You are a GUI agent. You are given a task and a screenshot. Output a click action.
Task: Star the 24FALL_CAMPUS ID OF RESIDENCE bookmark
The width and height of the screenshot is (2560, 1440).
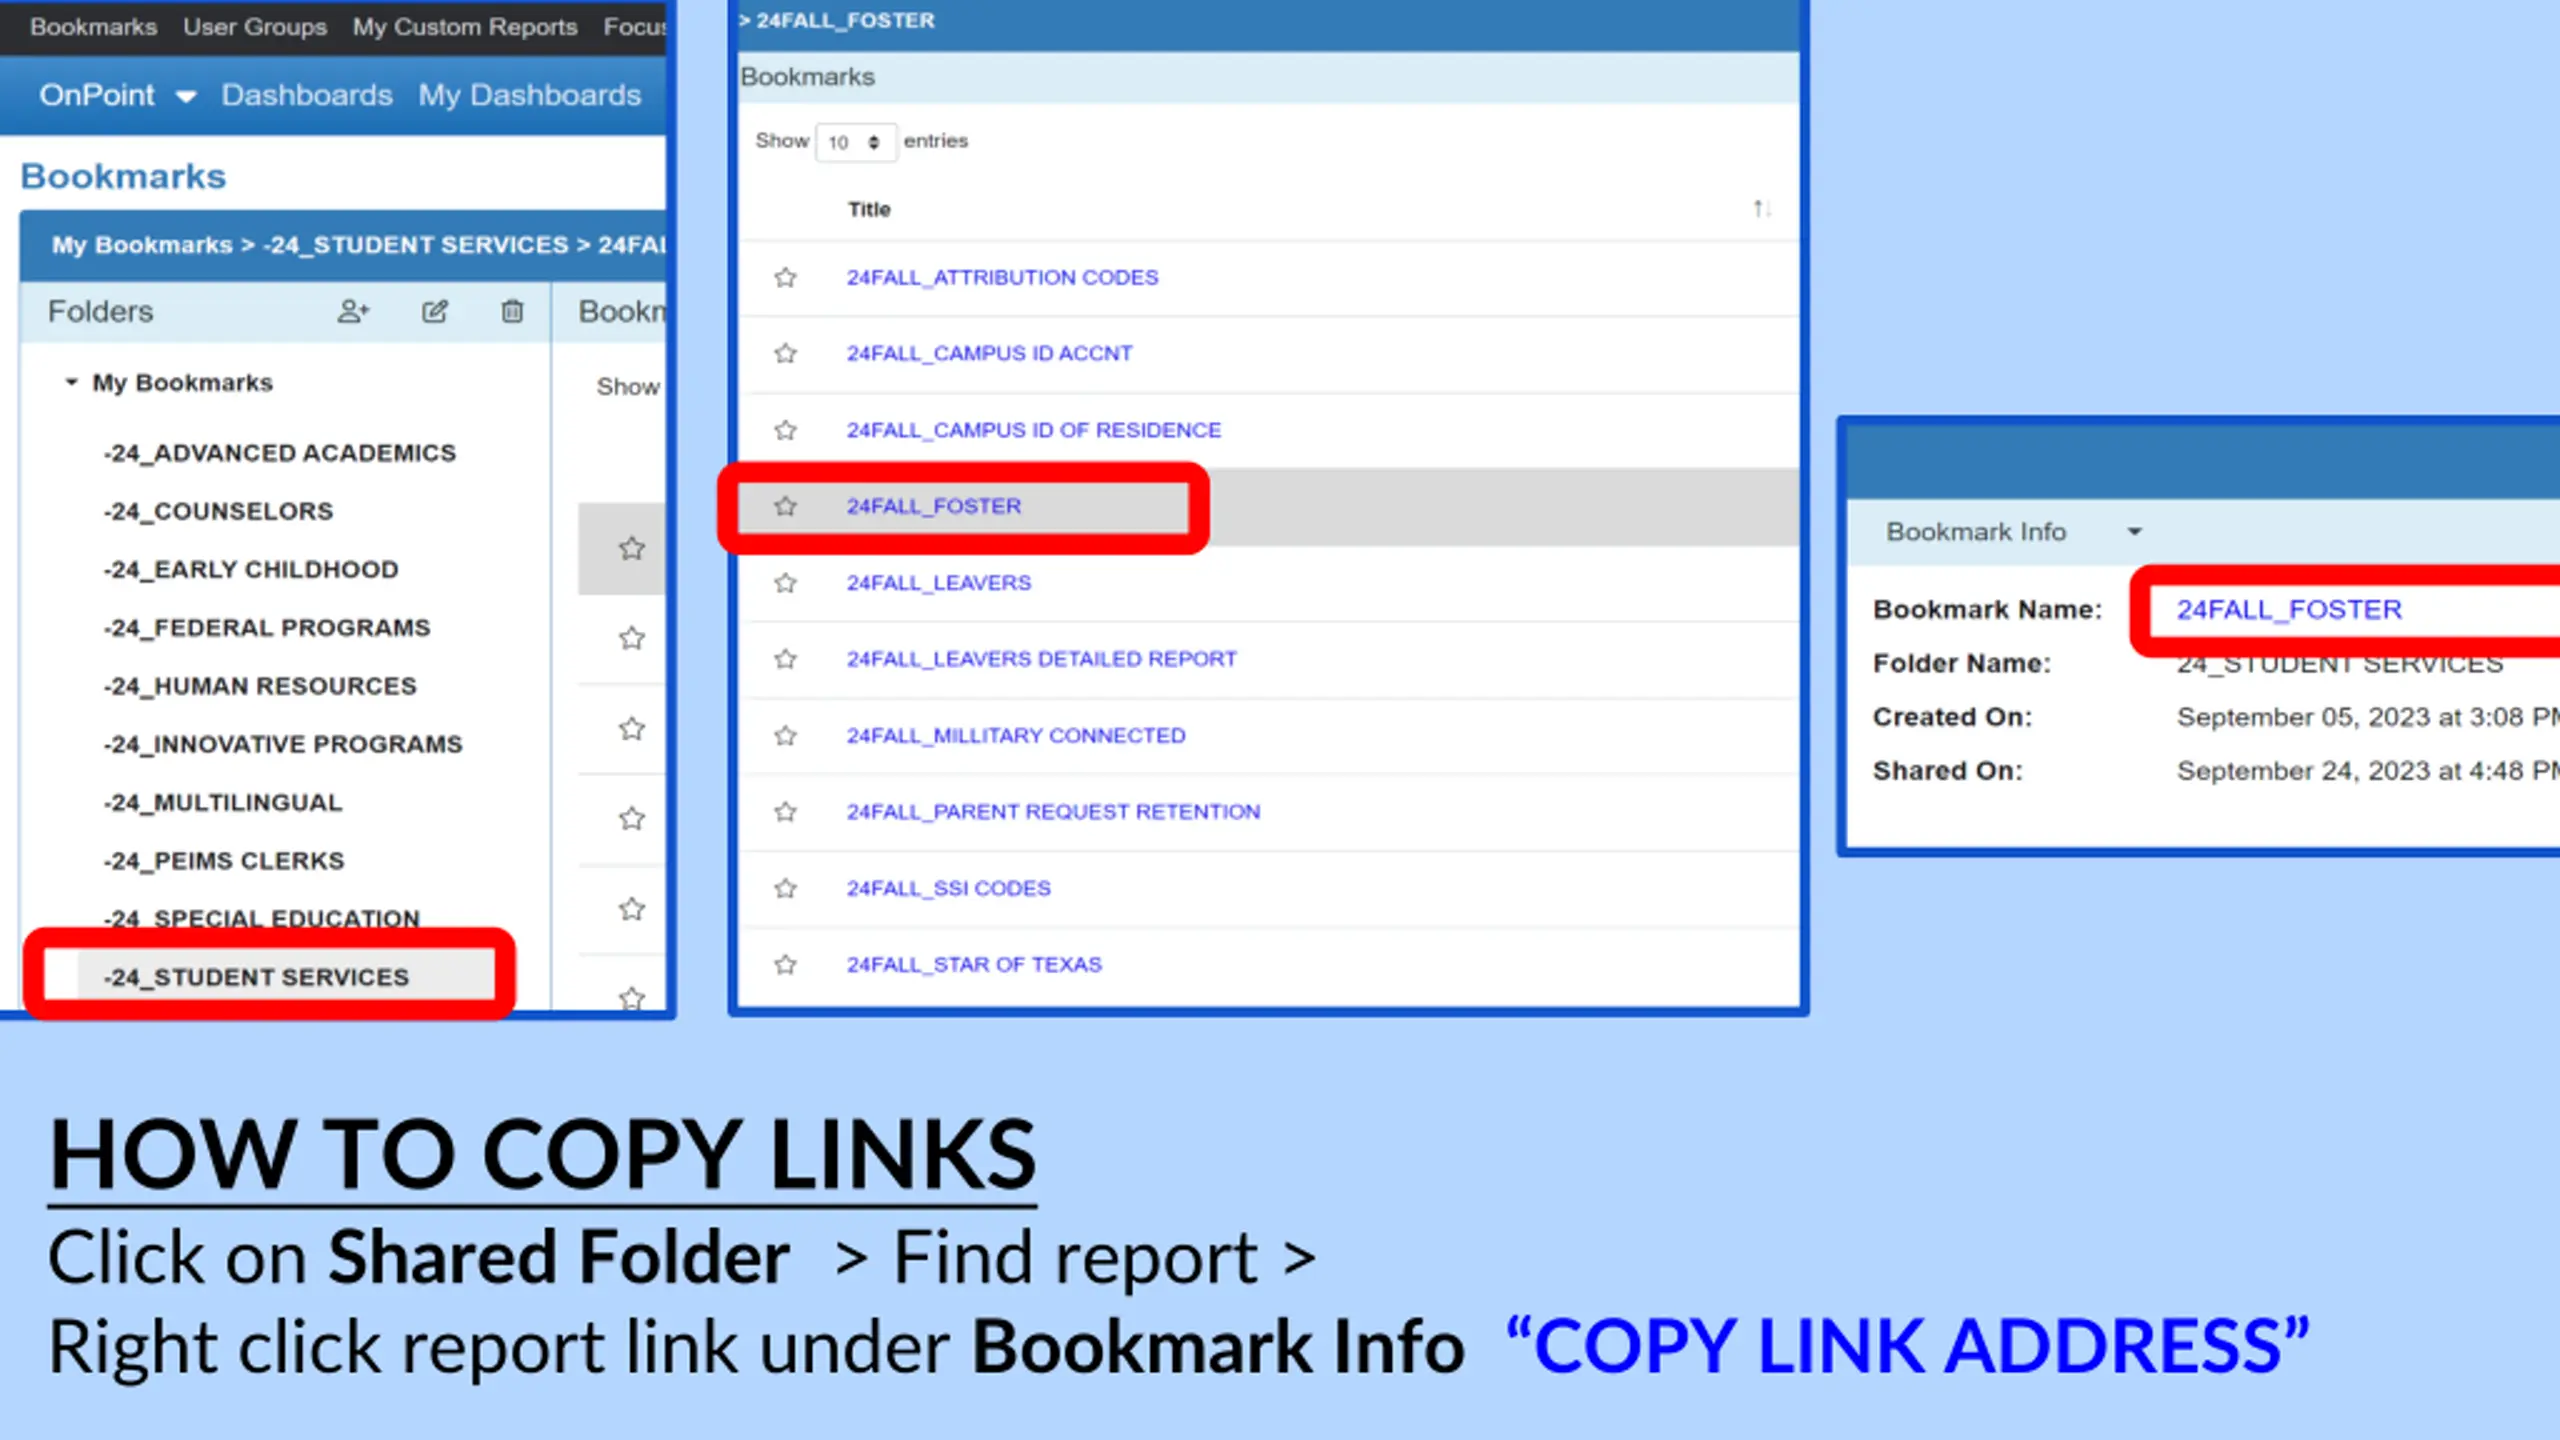tap(786, 430)
